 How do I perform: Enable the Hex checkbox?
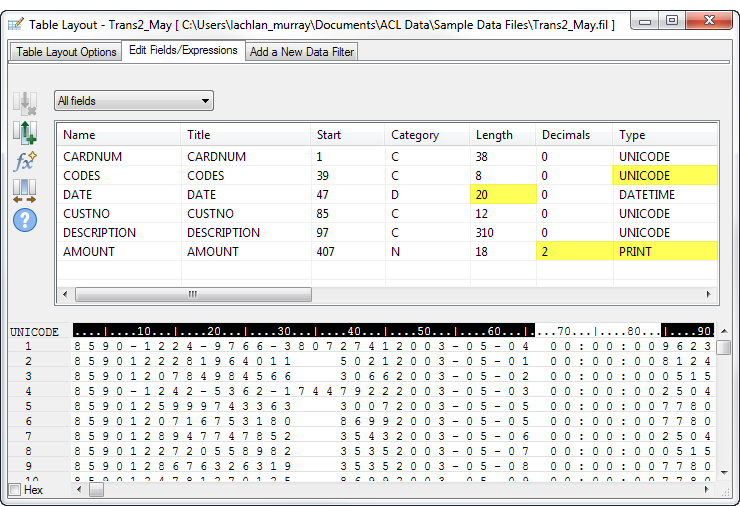[x=15, y=490]
